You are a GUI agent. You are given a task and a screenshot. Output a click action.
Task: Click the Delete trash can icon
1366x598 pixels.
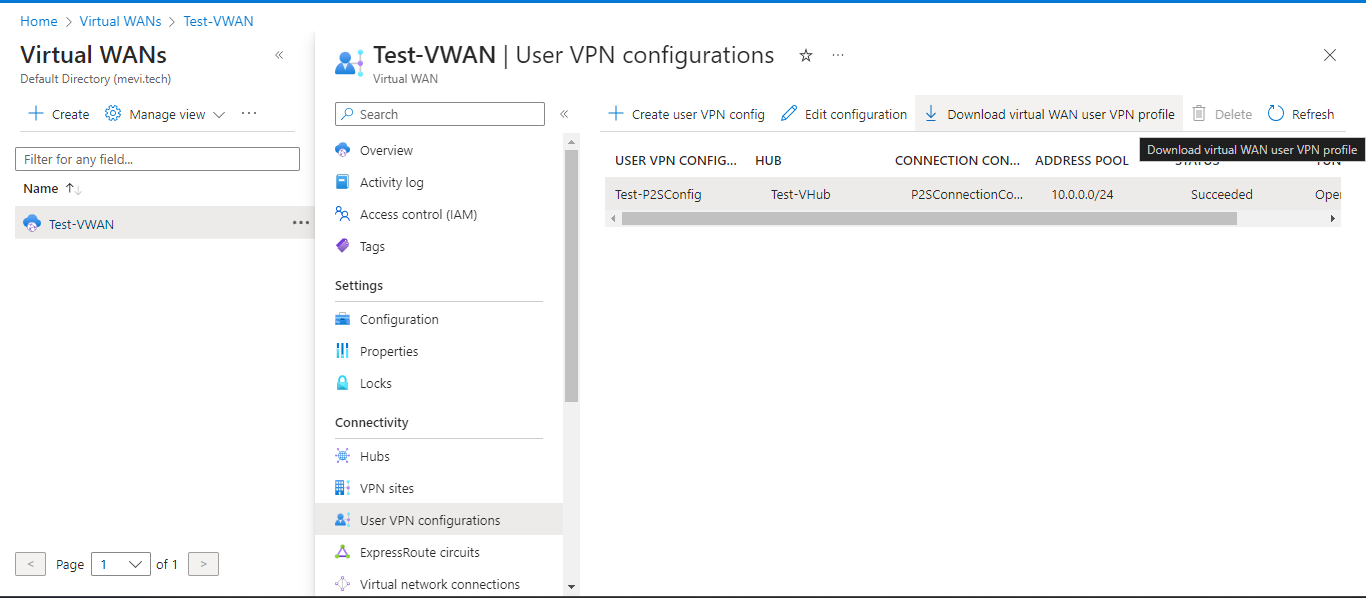coord(1199,114)
